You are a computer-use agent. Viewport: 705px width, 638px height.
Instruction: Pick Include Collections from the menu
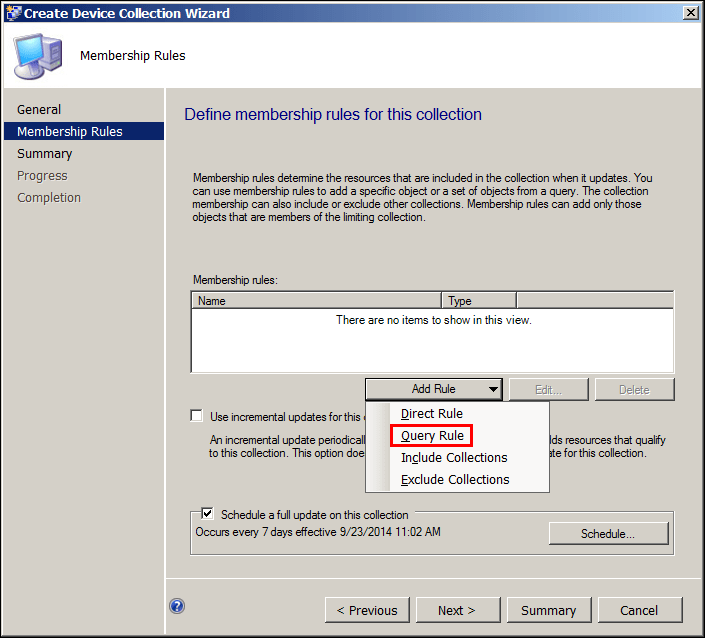[454, 458]
